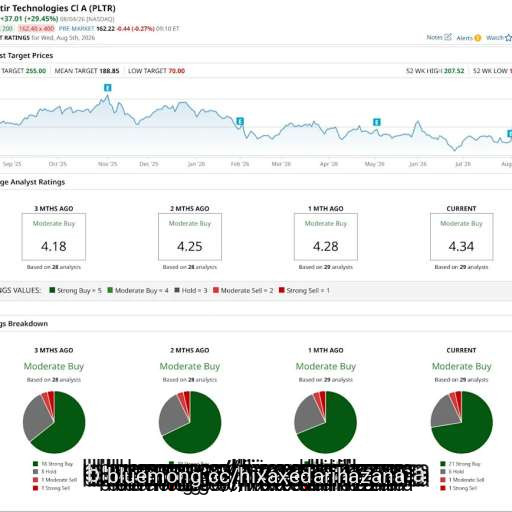Image resolution: width=512 pixels, height=512 pixels.
Task: Click the Moderate Buy = 4 color square
Action: click(x=110, y=290)
